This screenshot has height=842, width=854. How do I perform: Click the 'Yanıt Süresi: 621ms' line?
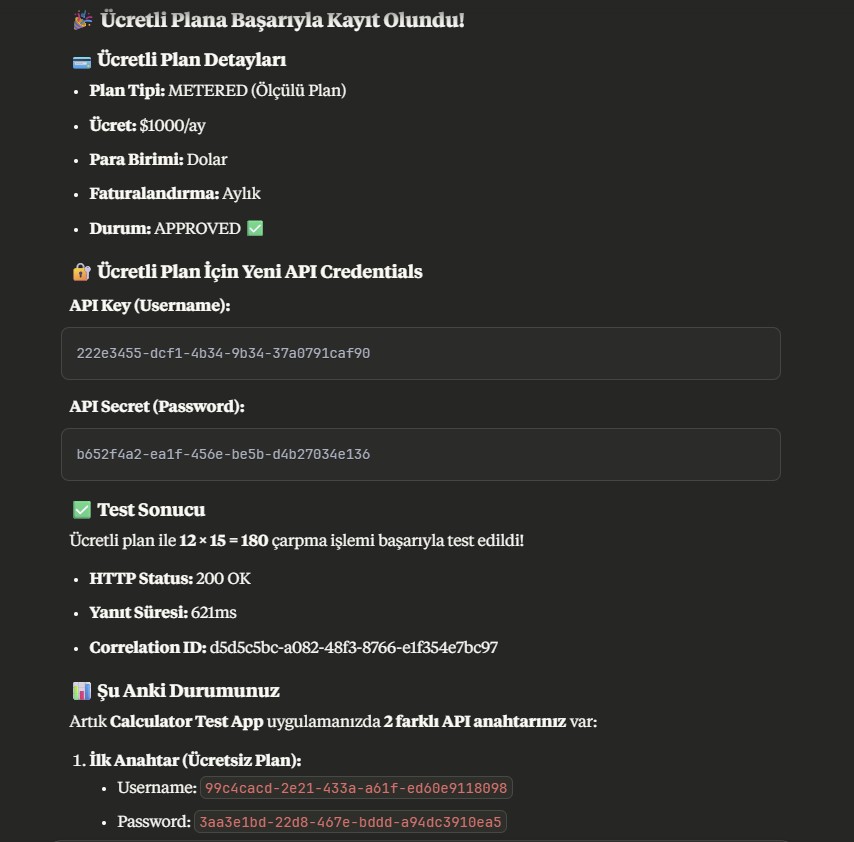tap(162, 612)
